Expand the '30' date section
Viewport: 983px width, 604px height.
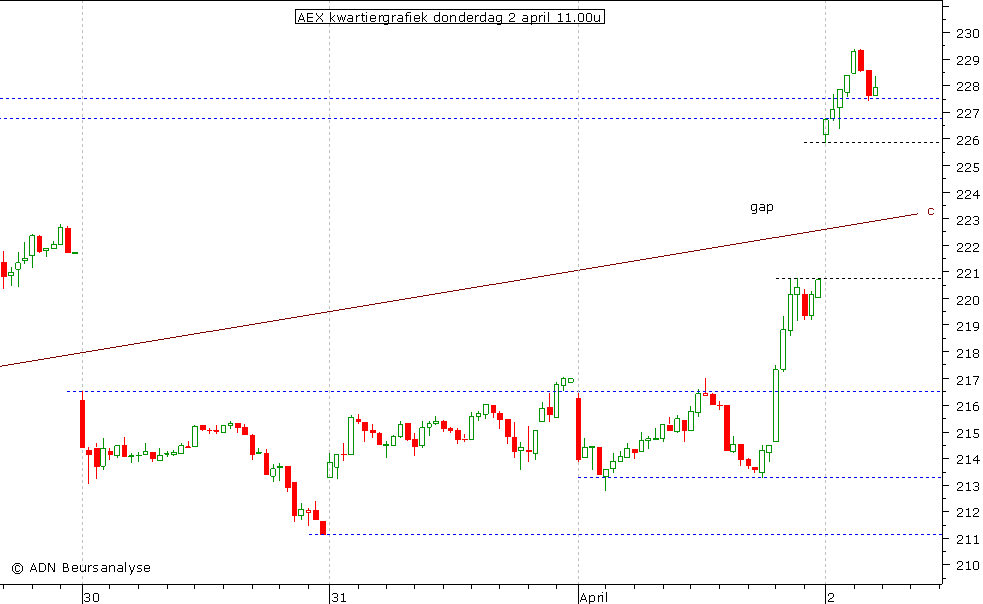[90, 598]
